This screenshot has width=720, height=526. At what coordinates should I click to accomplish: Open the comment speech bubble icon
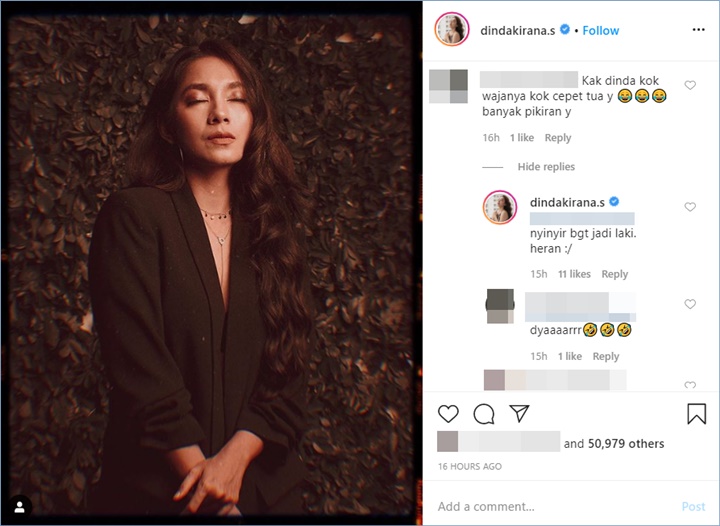pyautogui.click(x=484, y=414)
